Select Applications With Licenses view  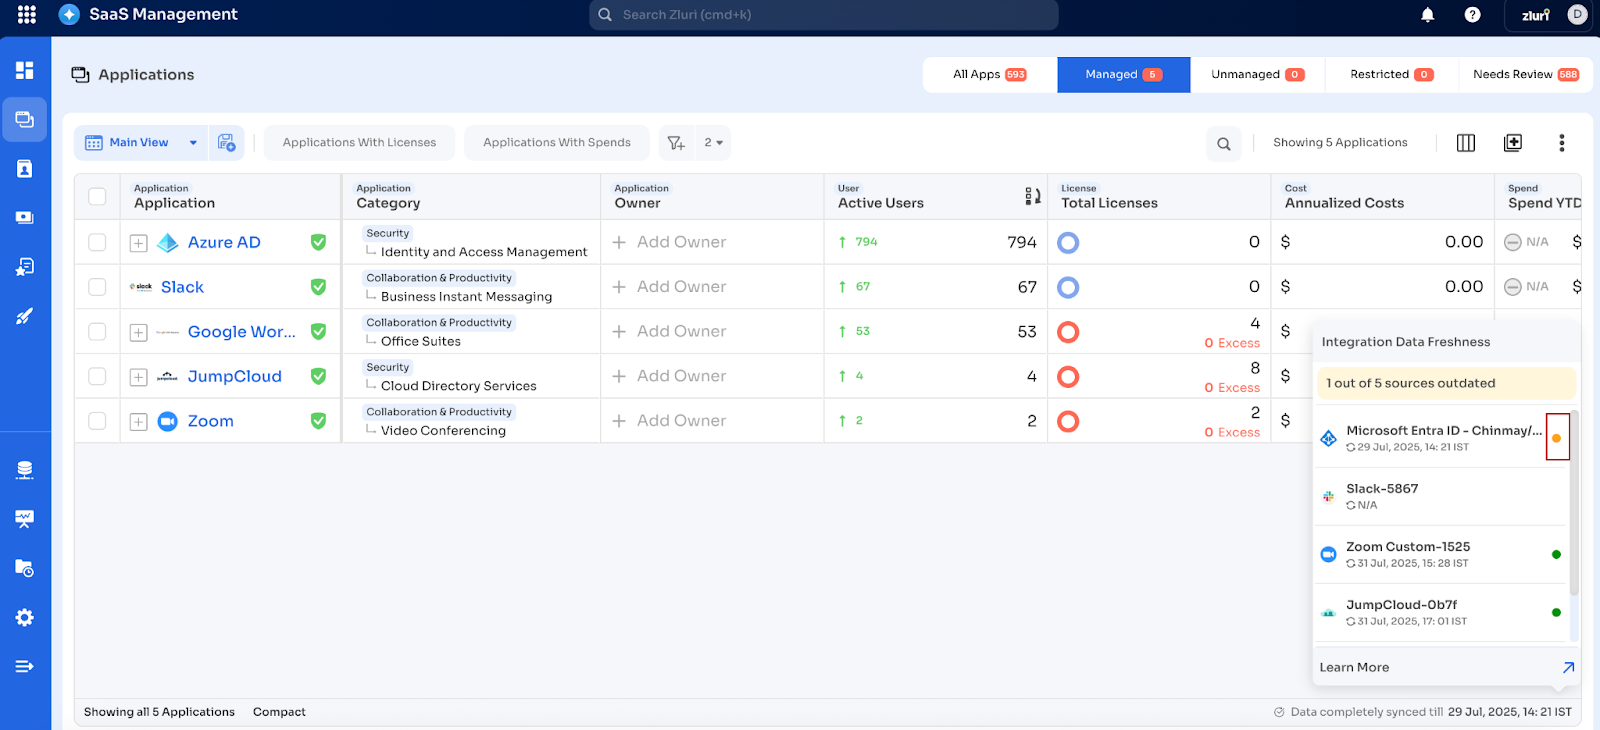tap(360, 143)
